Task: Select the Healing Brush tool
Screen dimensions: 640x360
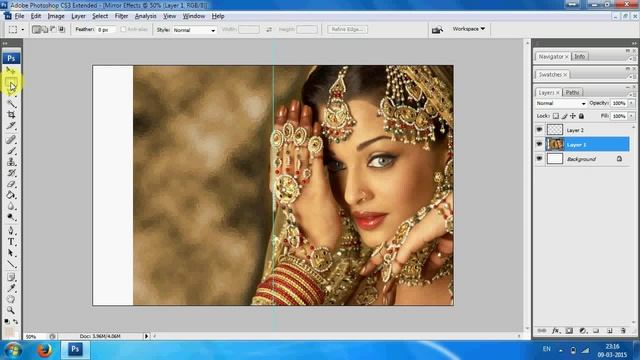Action: 11,140
